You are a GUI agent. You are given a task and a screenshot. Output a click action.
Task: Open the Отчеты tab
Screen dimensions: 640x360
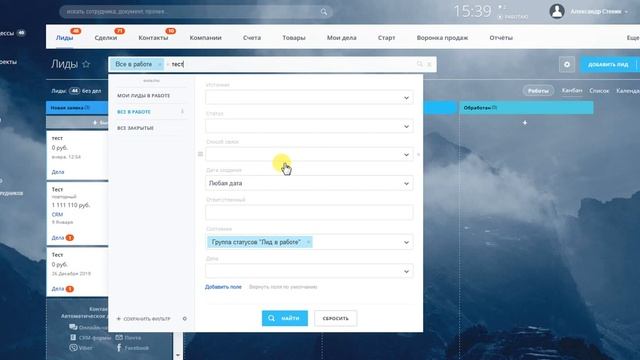[501, 38]
